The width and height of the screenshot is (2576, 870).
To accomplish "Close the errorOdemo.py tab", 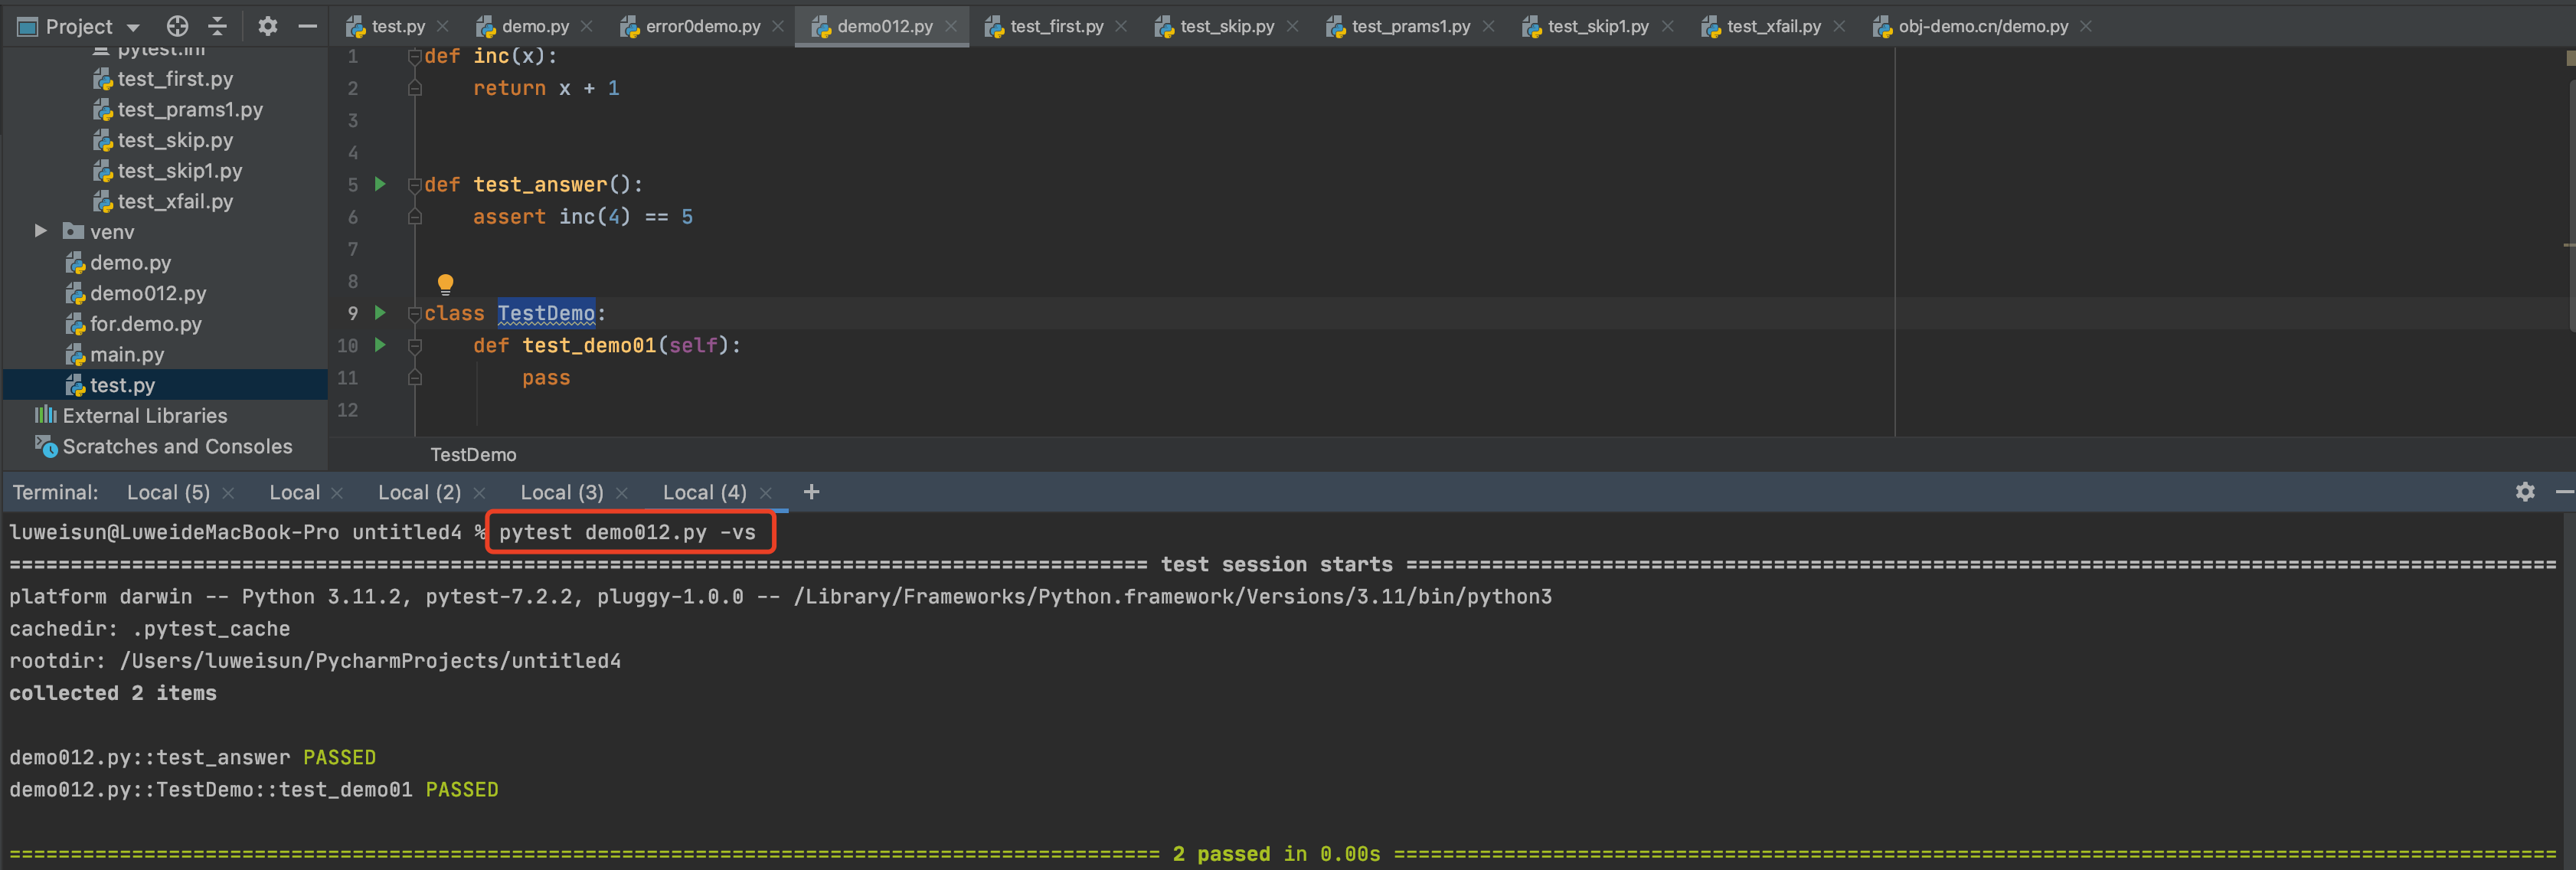I will [778, 26].
